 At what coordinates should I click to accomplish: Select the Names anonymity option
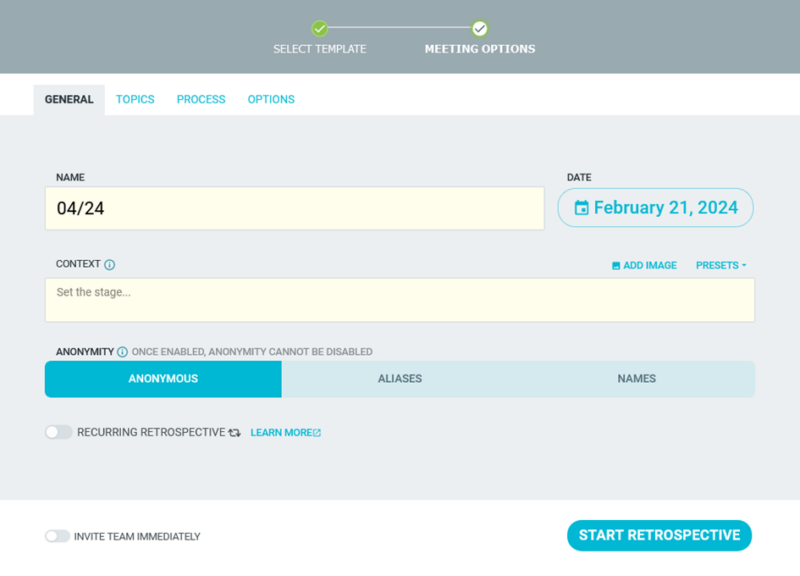(636, 379)
